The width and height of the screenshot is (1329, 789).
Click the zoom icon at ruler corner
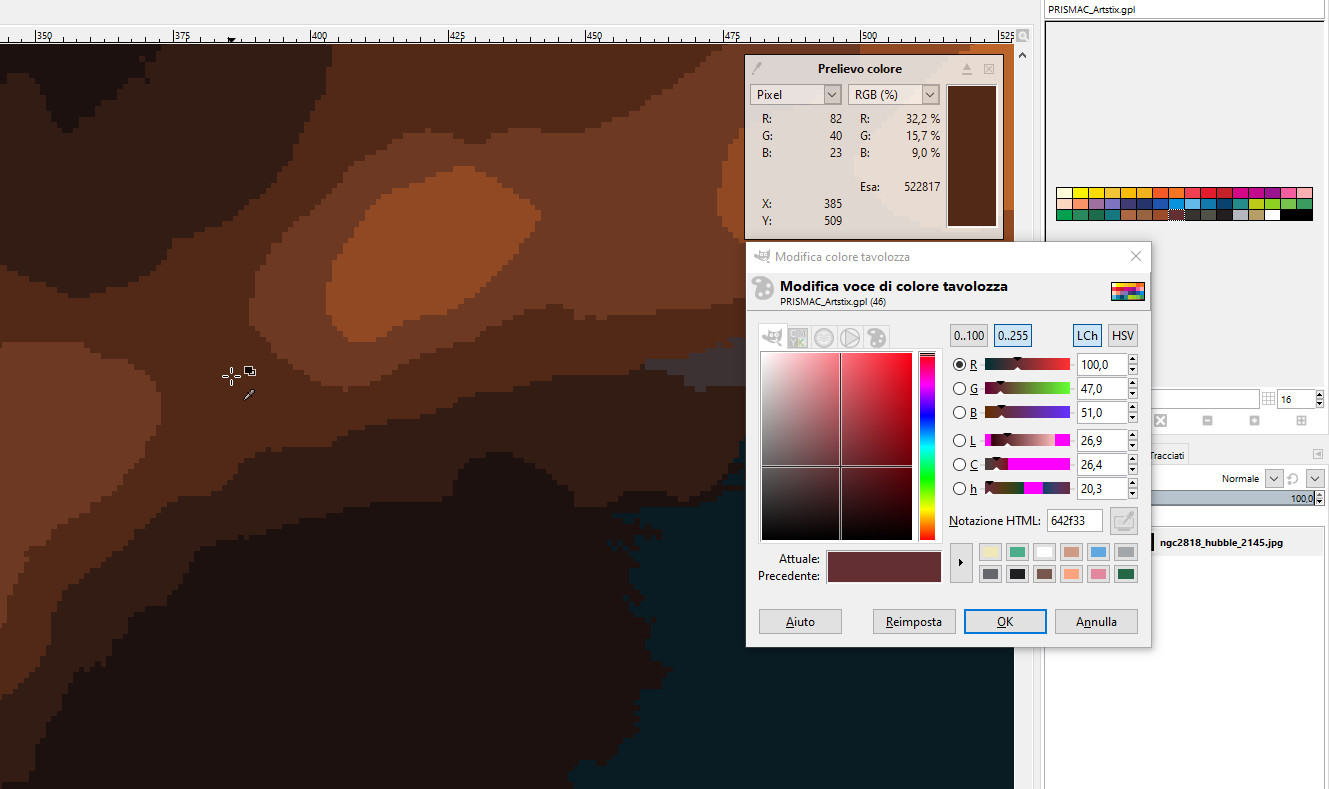(1023, 36)
